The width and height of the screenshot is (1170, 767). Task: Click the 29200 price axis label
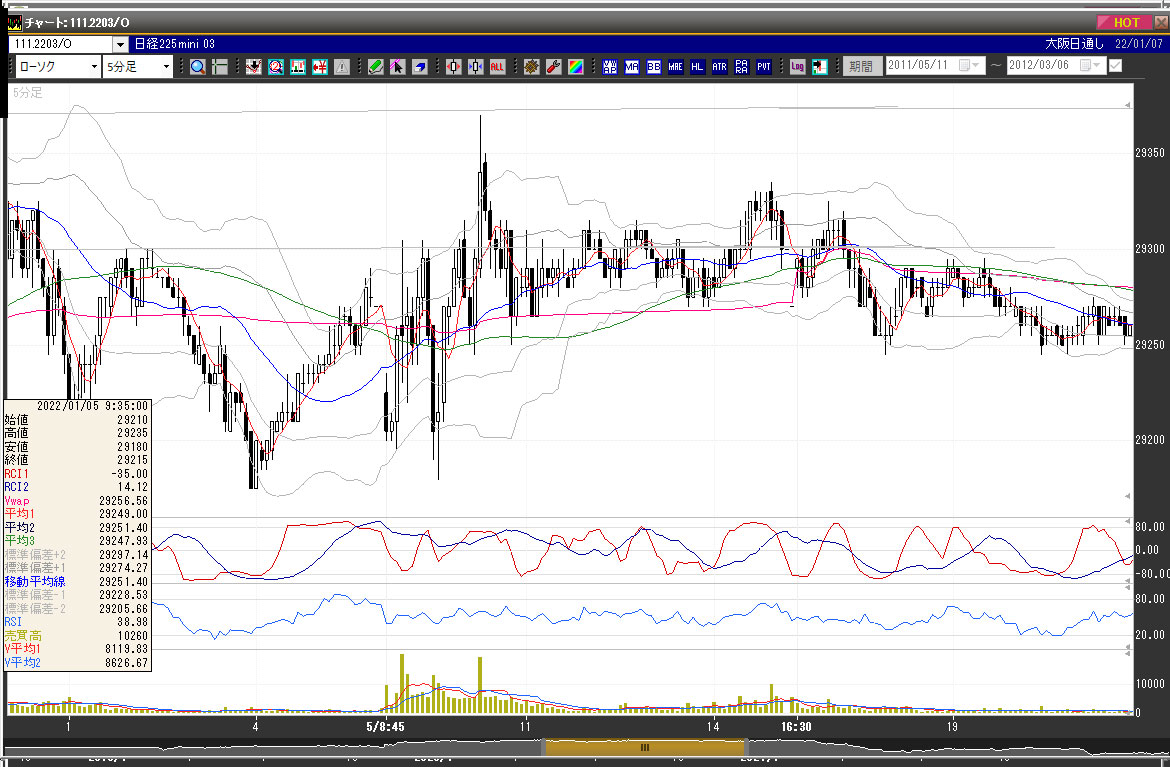click(1150, 440)
